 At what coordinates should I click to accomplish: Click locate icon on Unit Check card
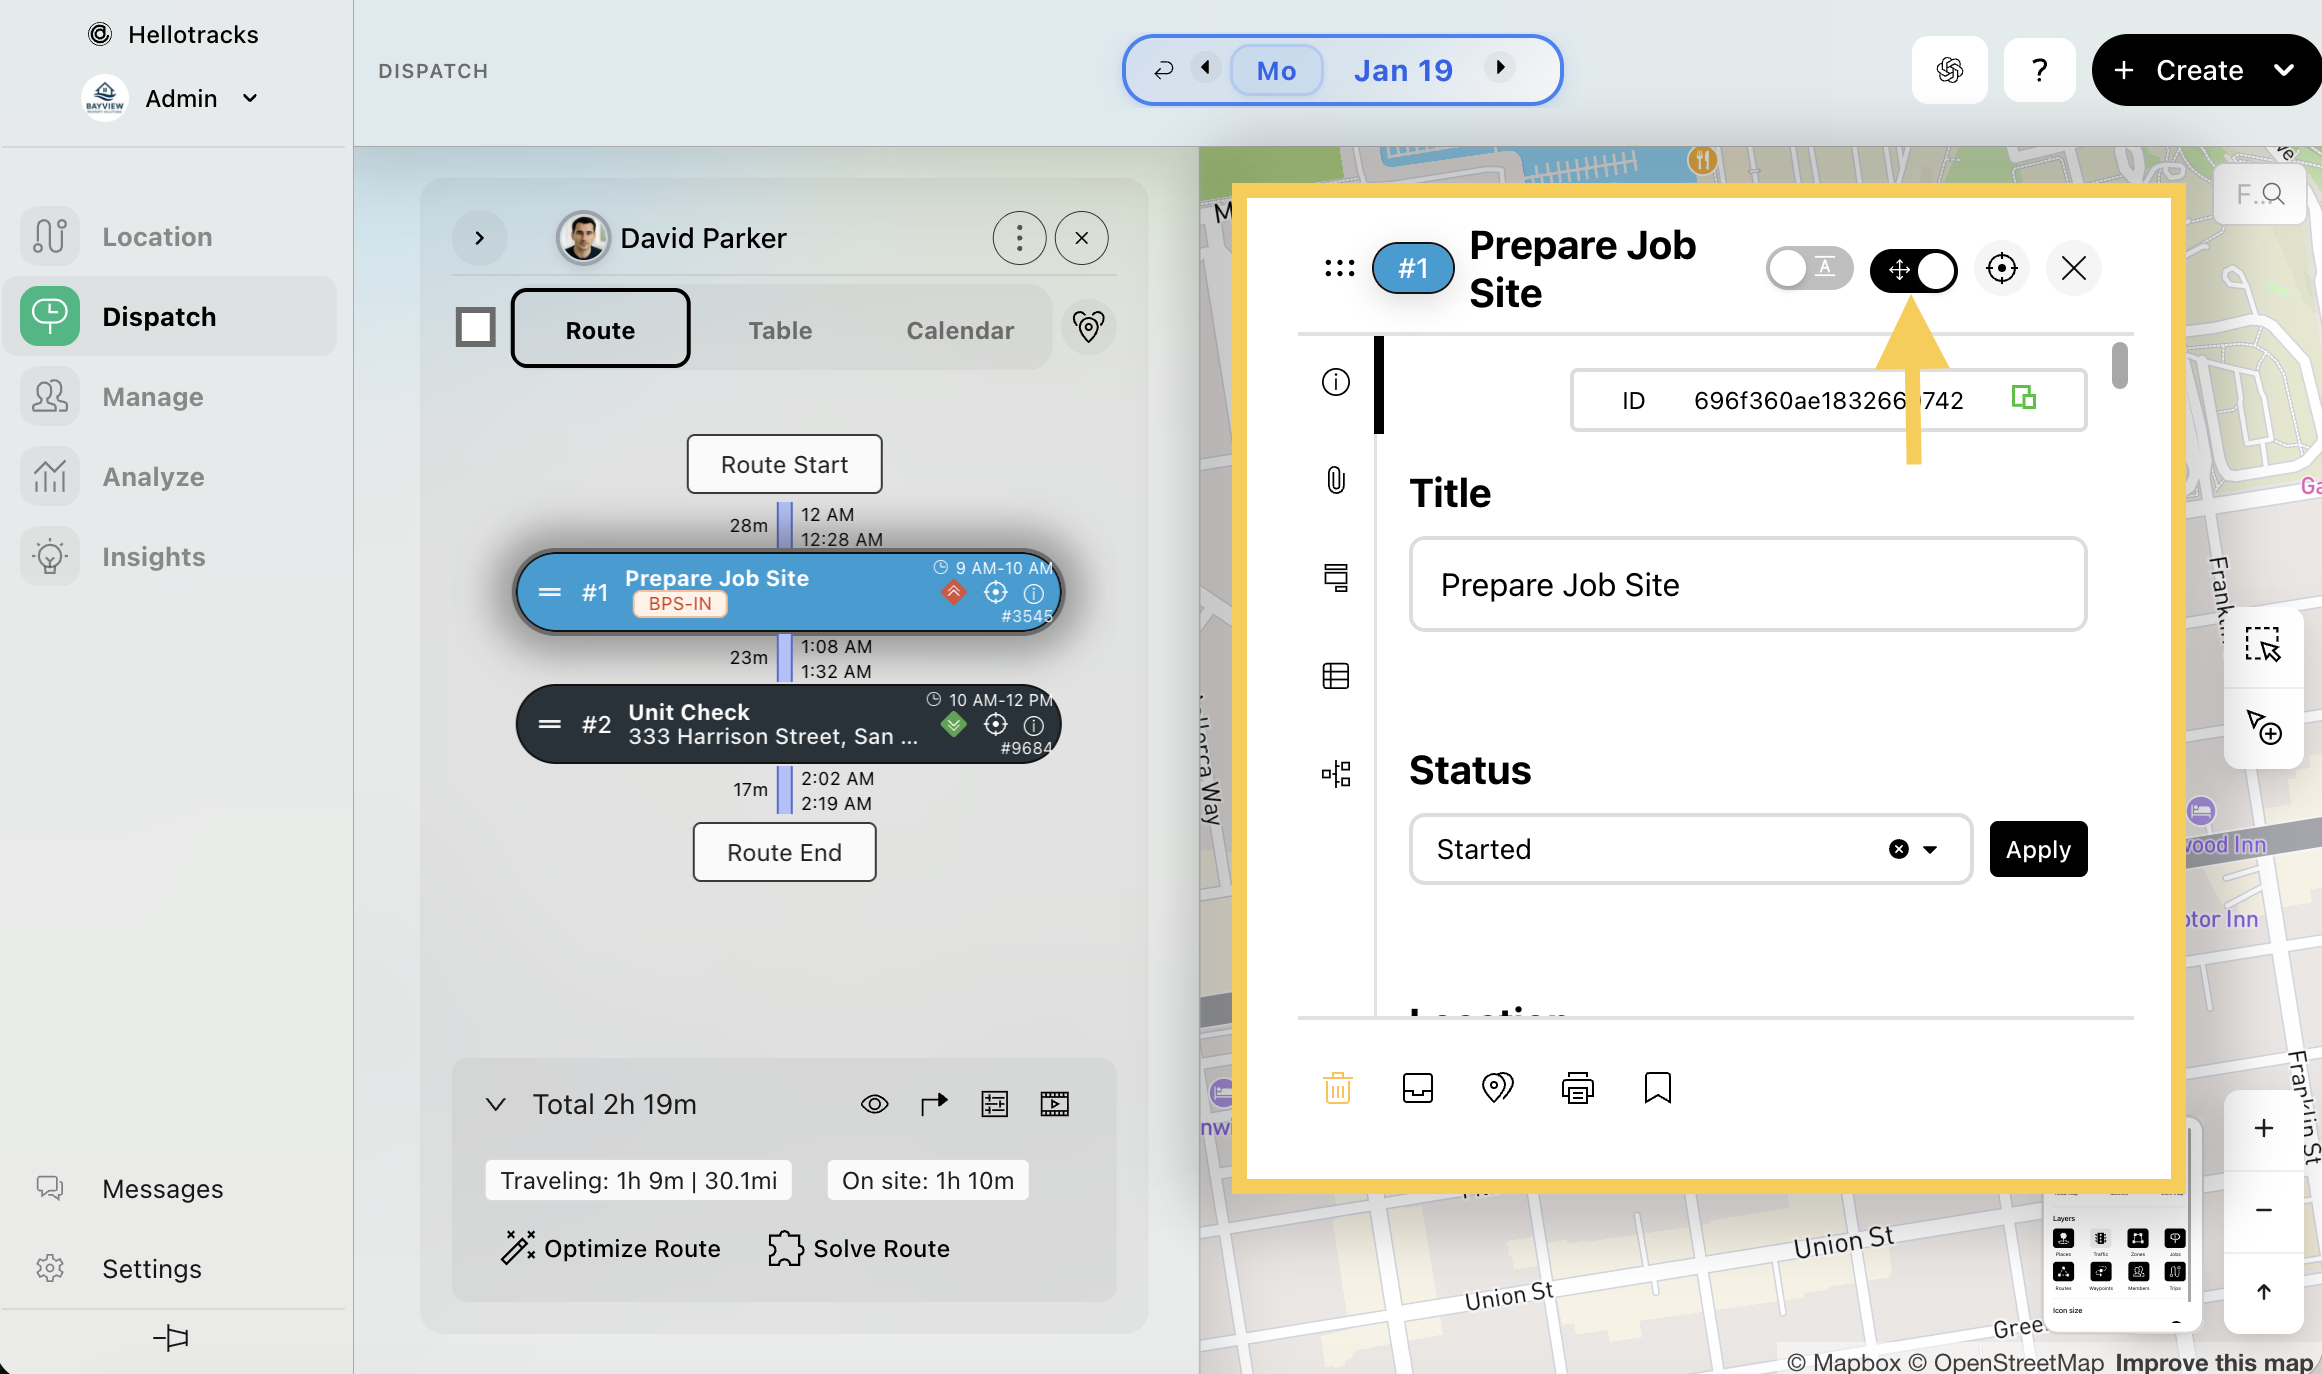(x=995, y=724)
